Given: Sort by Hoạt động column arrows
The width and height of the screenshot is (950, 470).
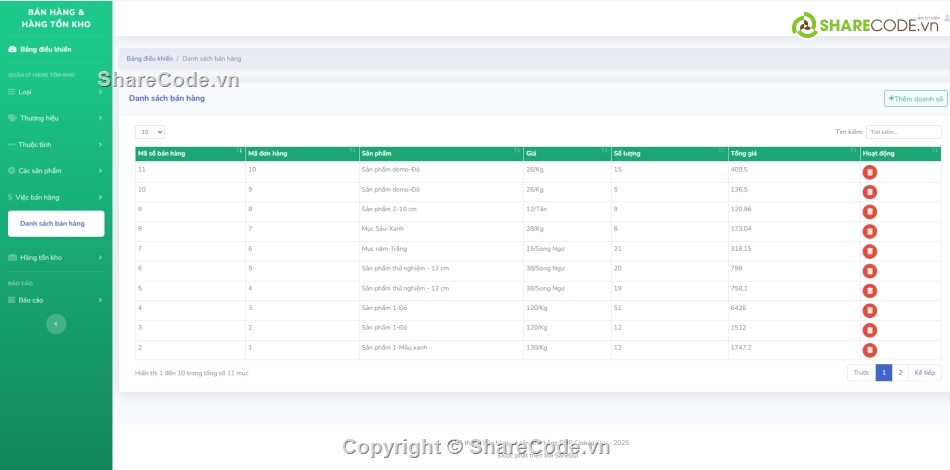Looking at the screenshot, I should click(x=935, y=151).
